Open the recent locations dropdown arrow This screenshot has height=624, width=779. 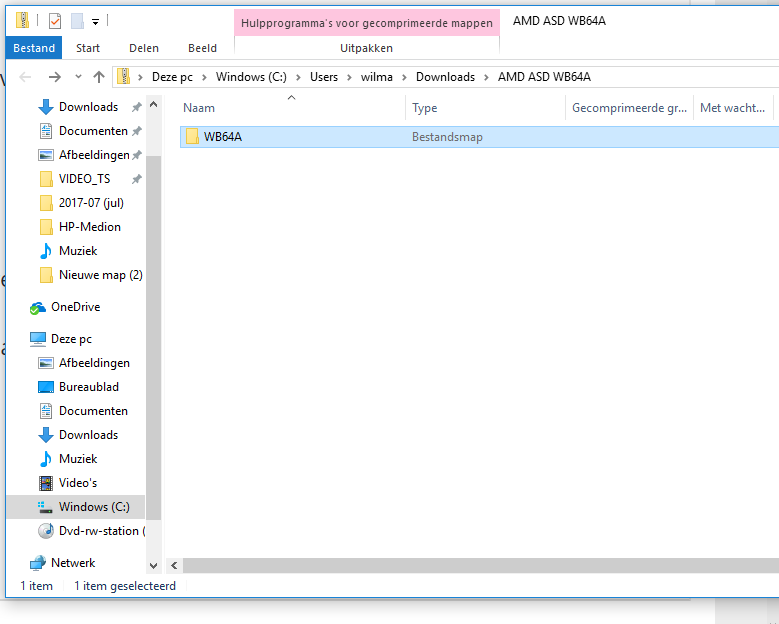coord(78,77)
